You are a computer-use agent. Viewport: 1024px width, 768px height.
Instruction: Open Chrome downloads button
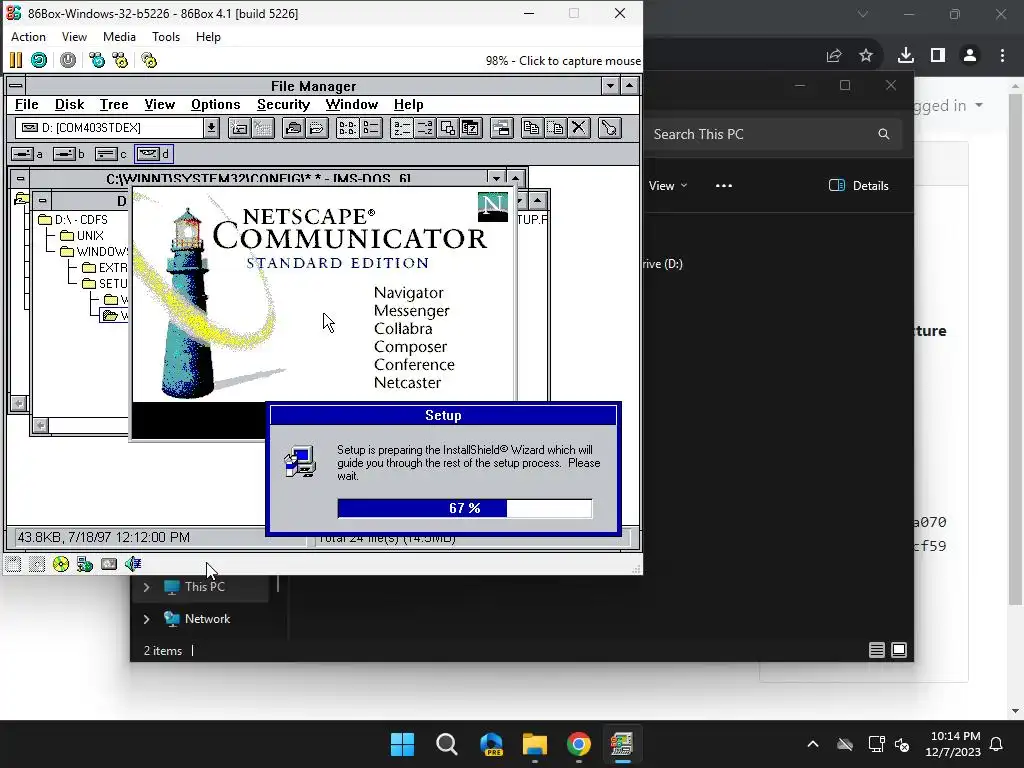pos(905,56)
